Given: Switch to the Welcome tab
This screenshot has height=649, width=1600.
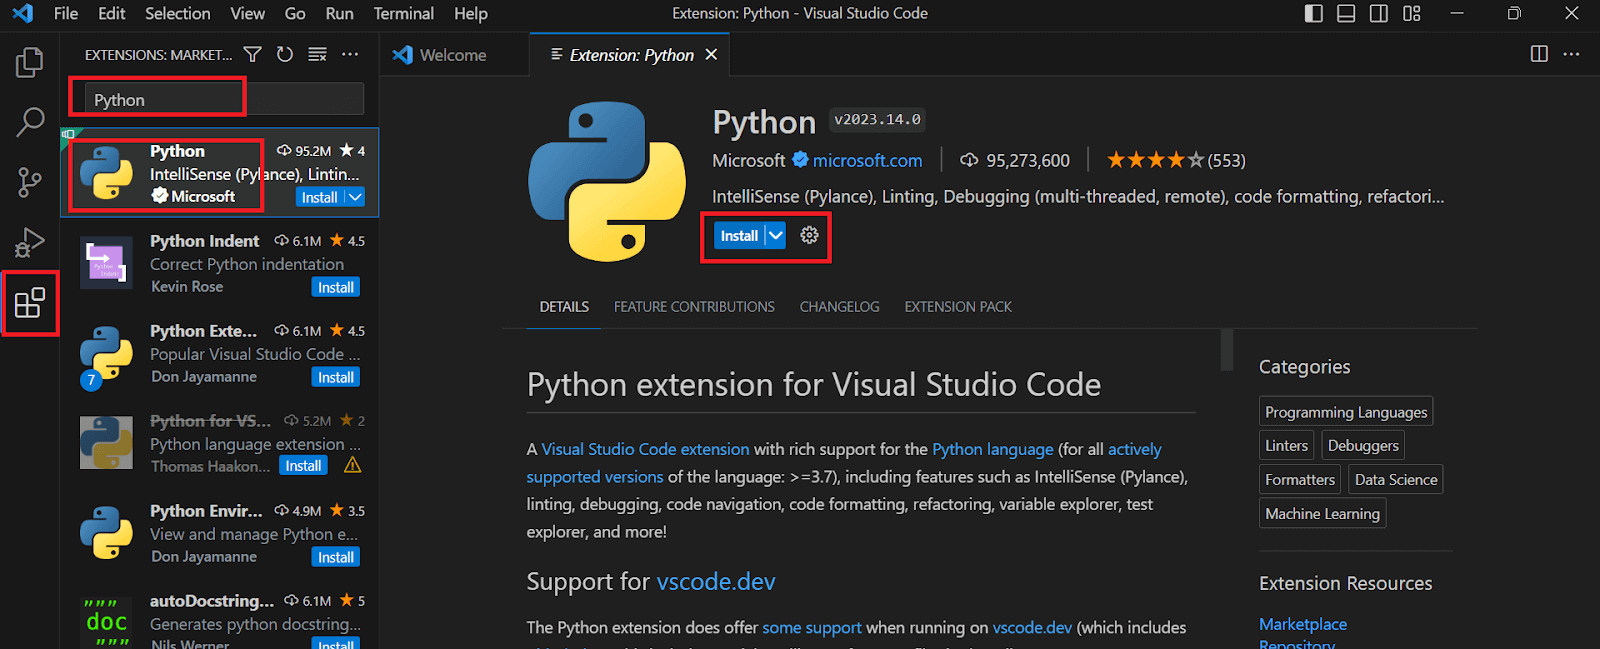Looking at the screenshot, I should pyautogui.click(x=454, y=54).
